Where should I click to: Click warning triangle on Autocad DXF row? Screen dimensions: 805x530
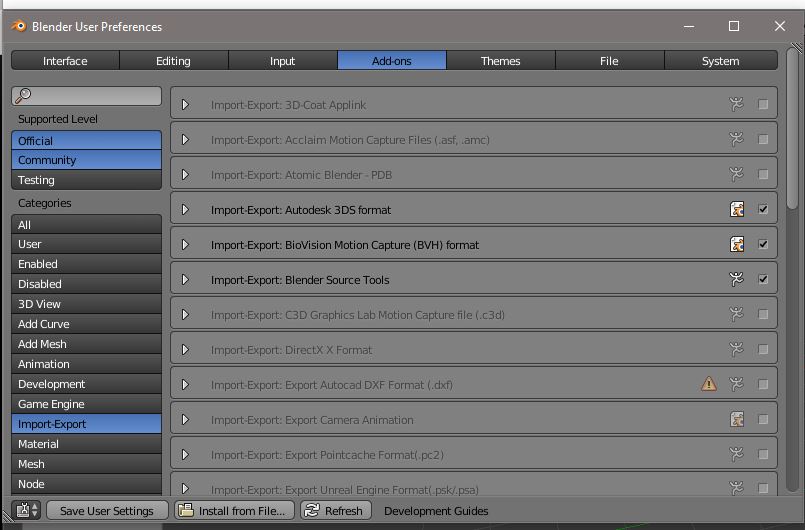click(x=709, y=384)
